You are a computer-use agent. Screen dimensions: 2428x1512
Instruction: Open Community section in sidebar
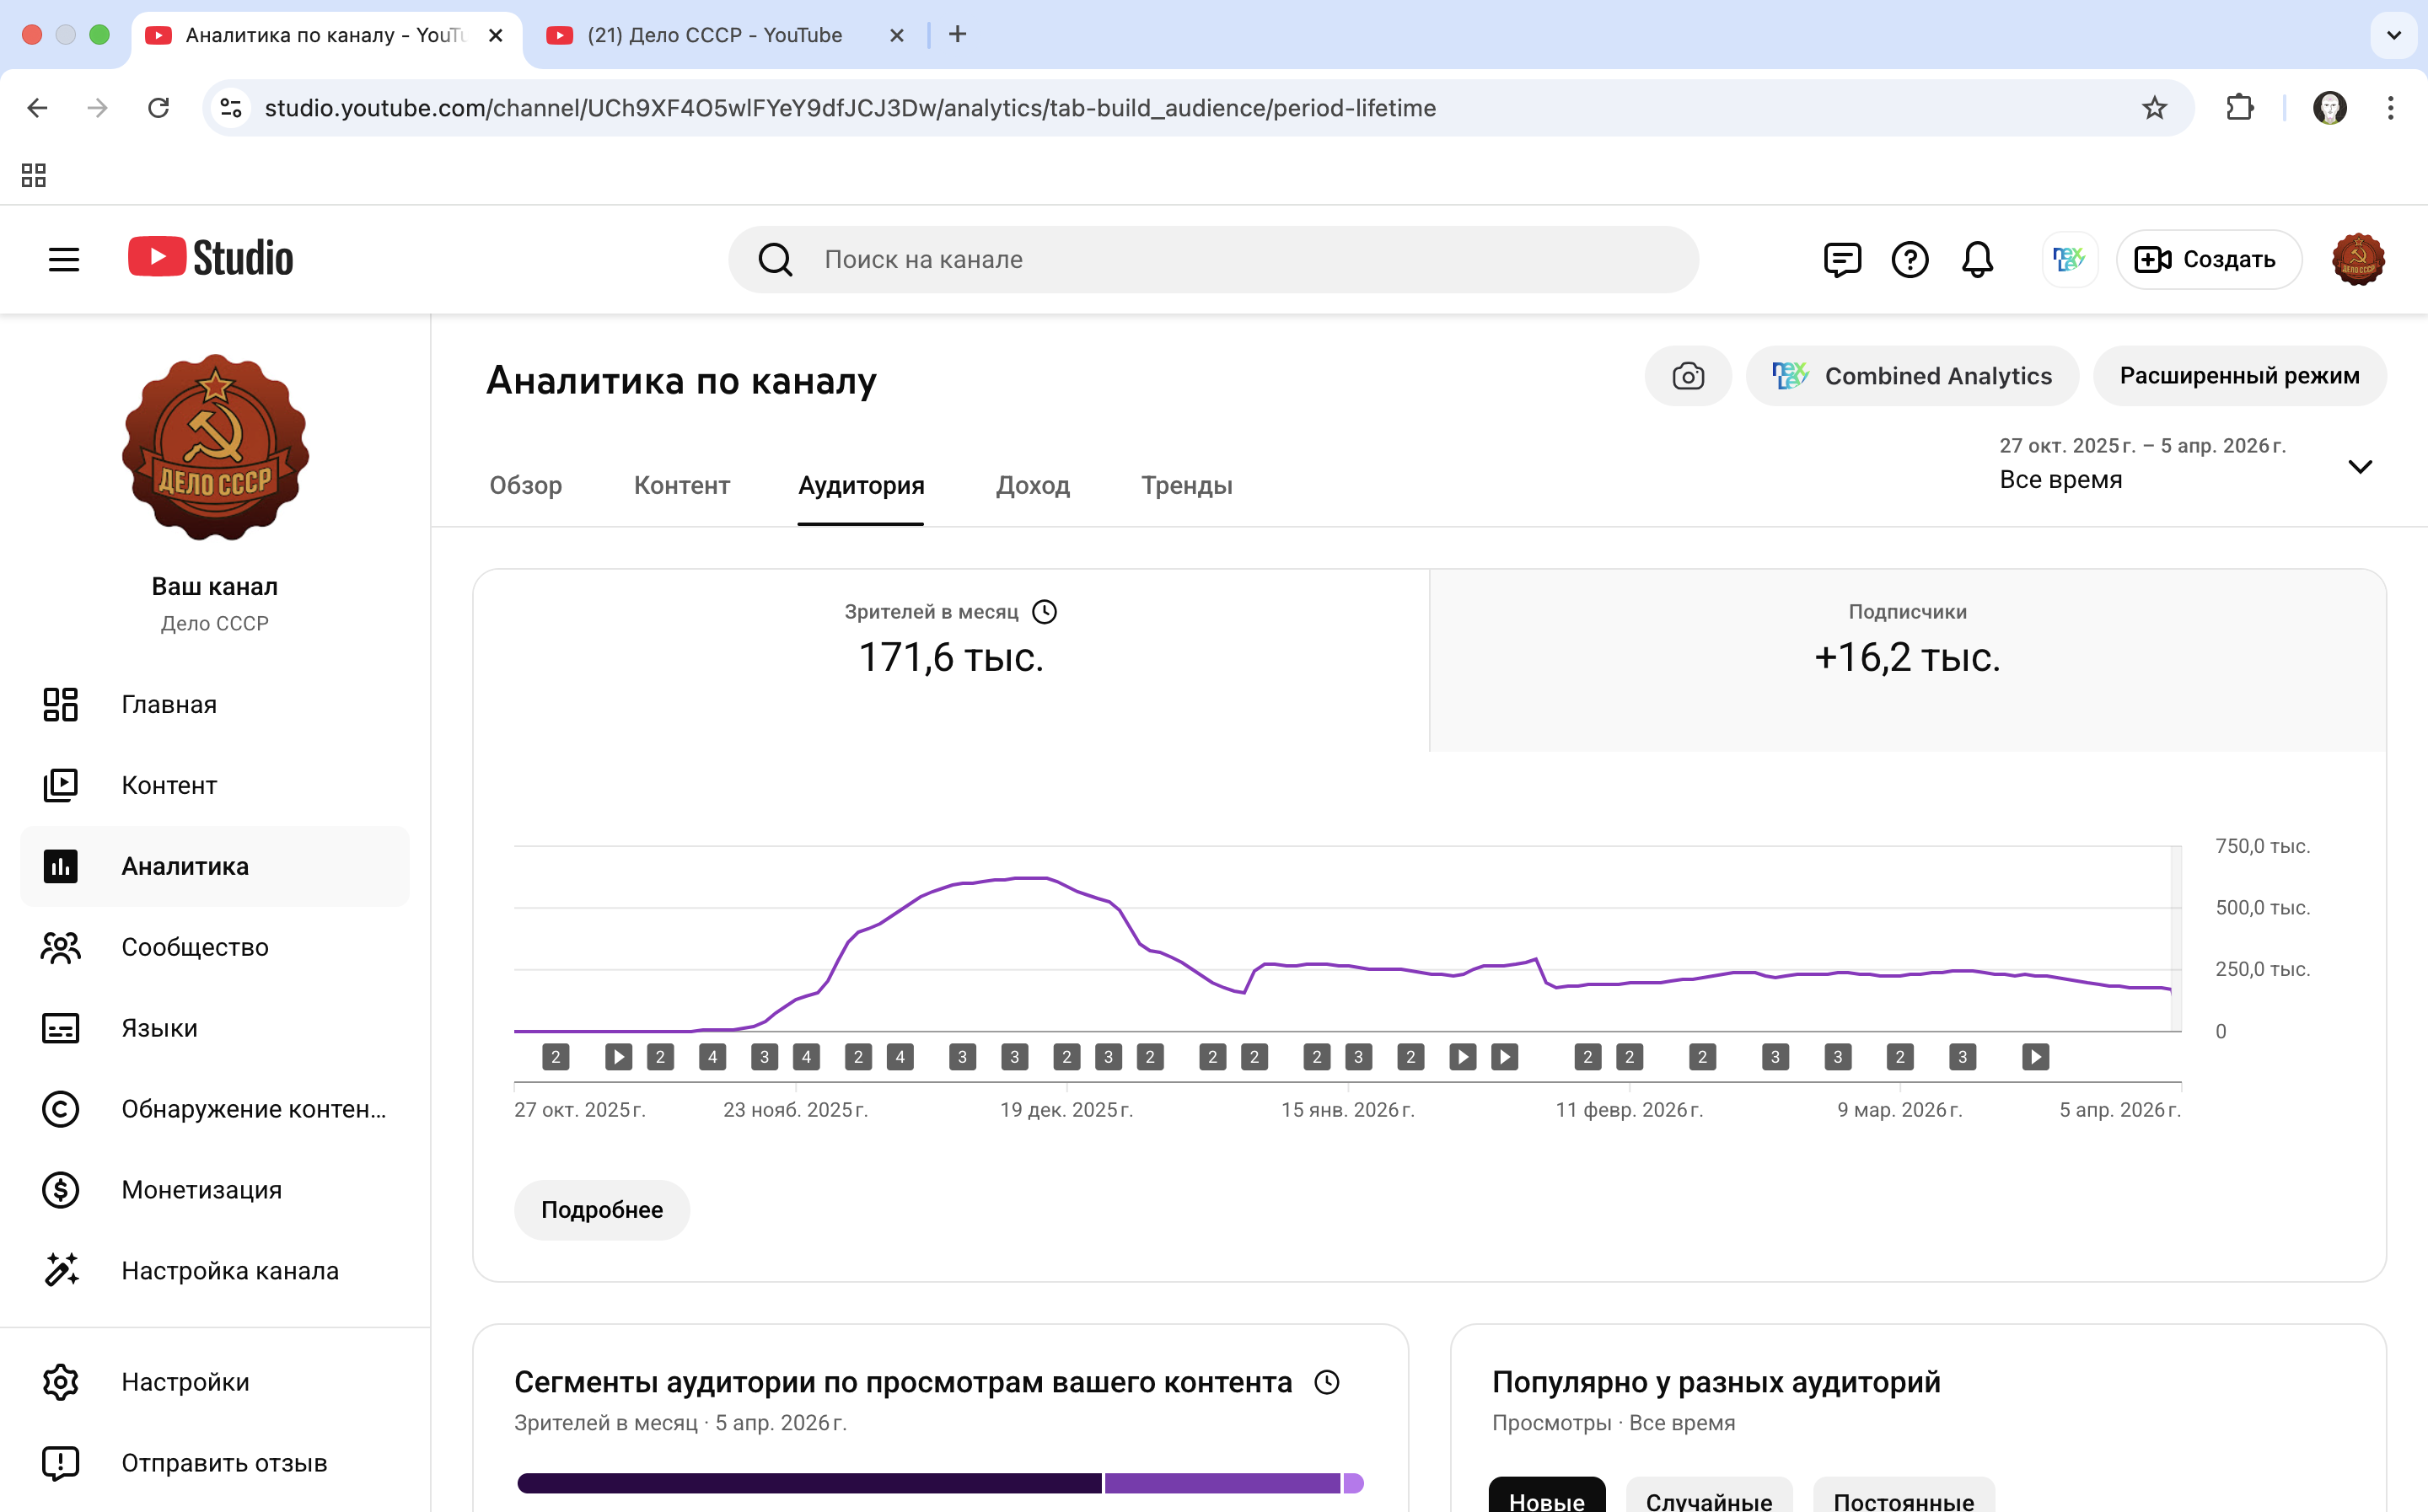pos(194,947)
